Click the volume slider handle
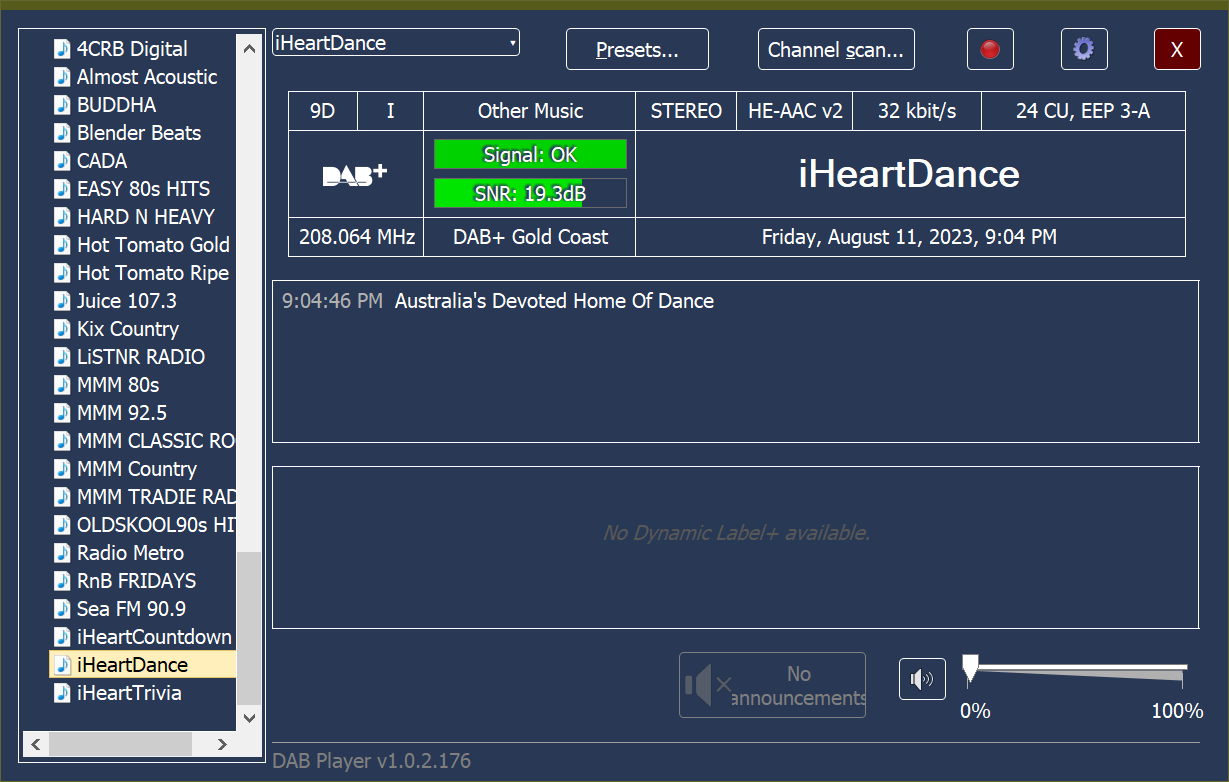This screenshot has width=1229, height=782. 970,669
